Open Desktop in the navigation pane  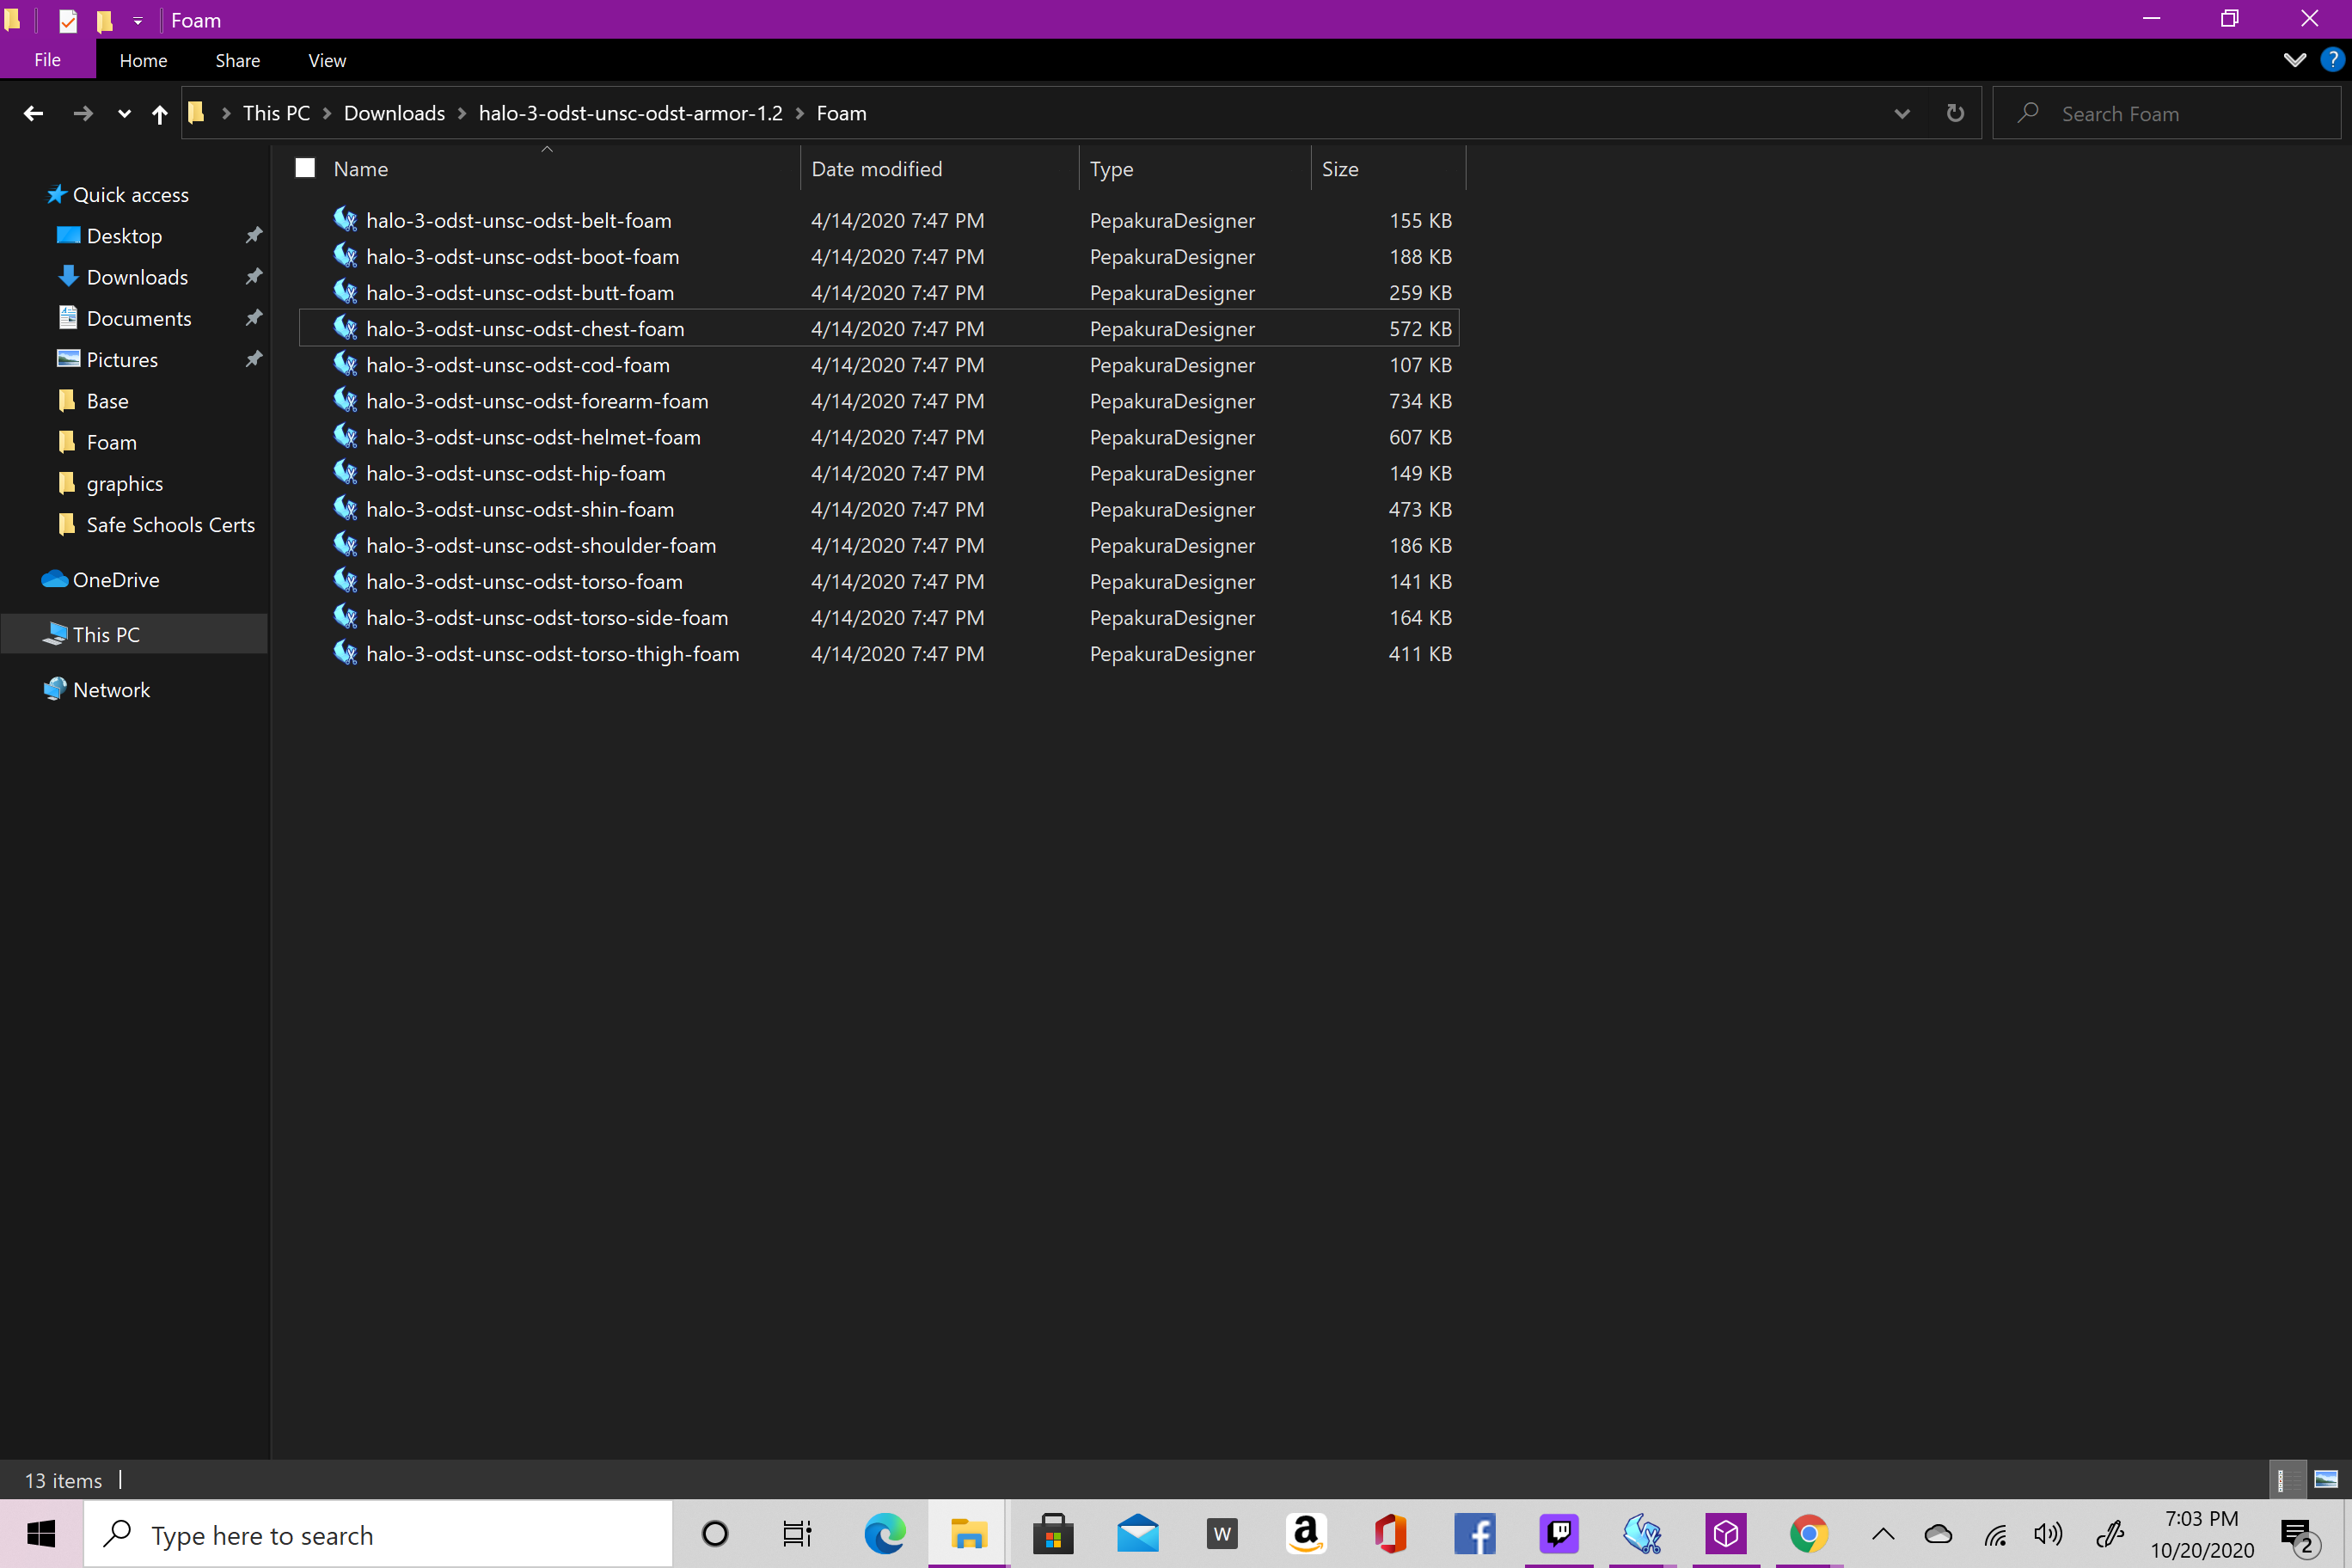coord(124,236)
